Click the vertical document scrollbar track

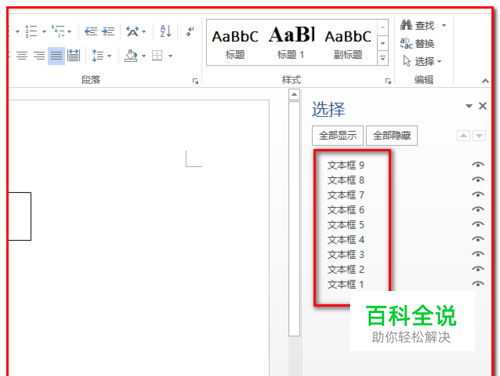pyautogui.click(x=294, y=356)
